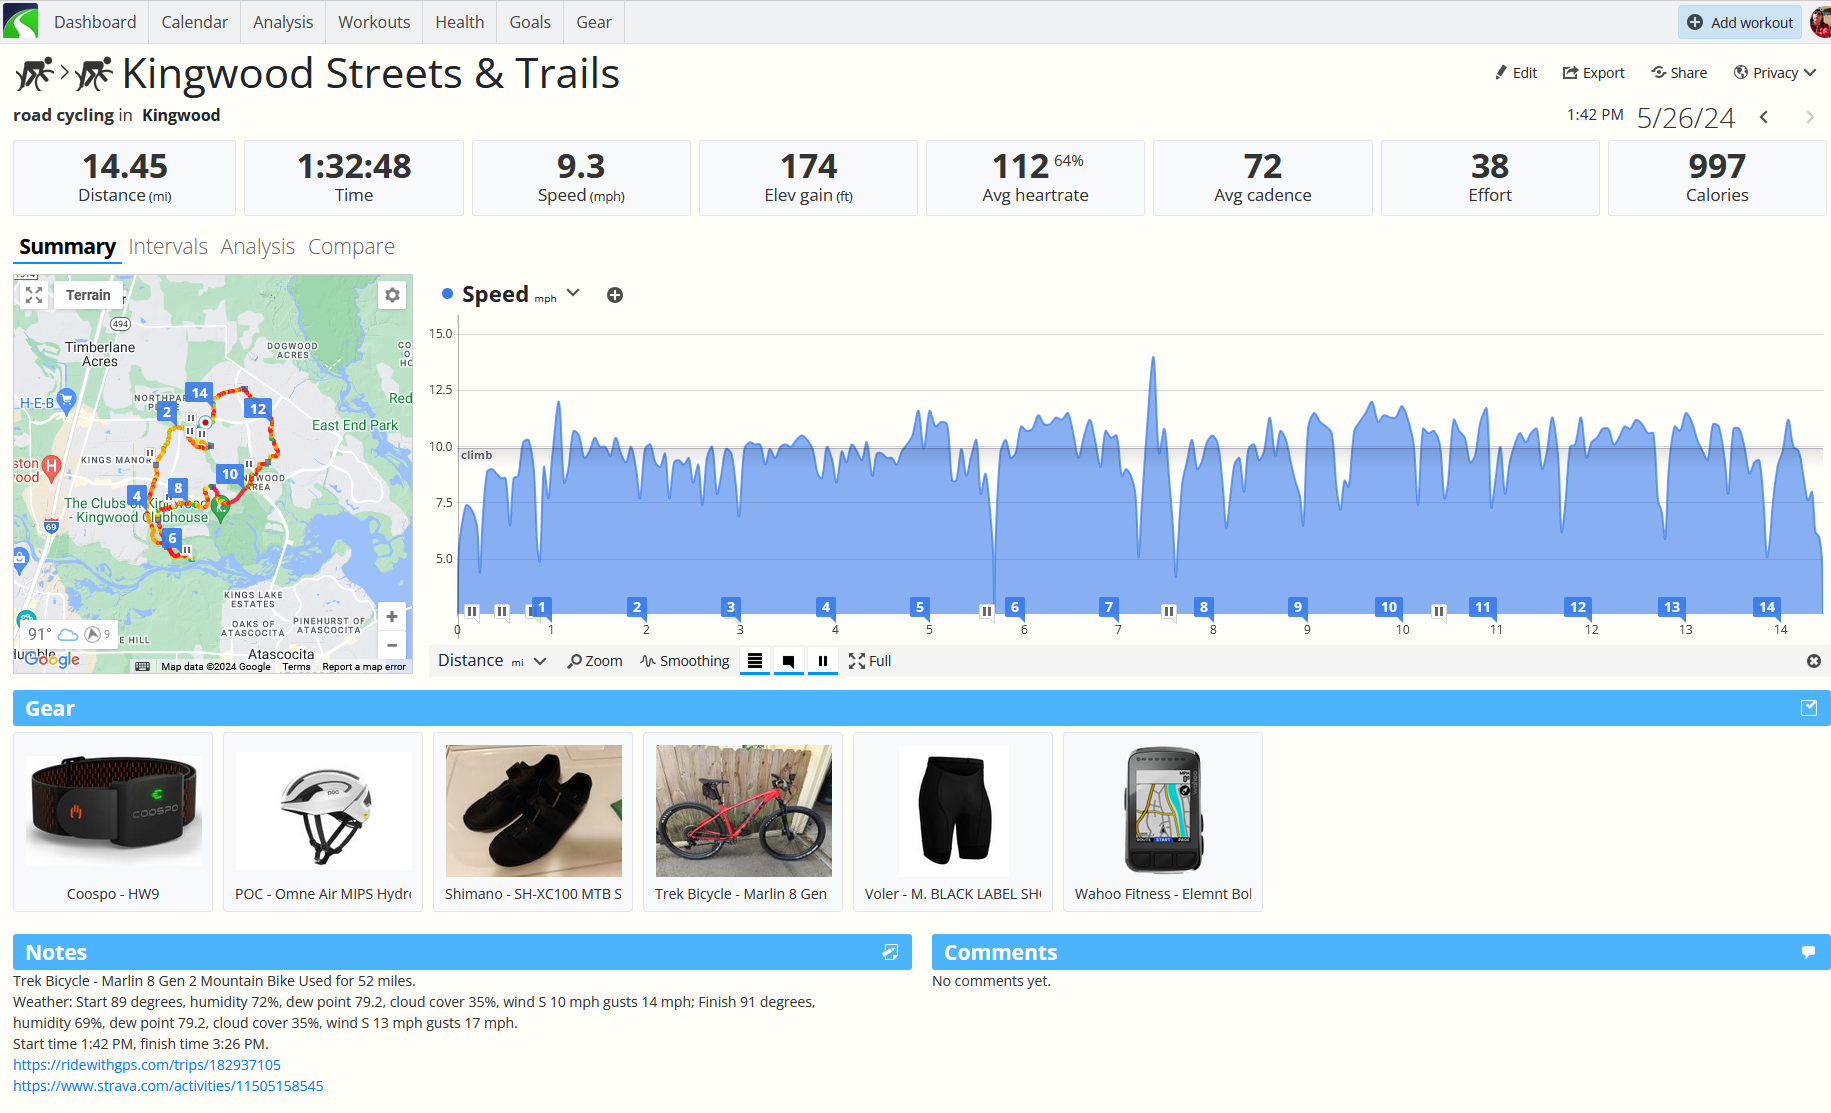Switch to the Intervals tab

[168, 247]
